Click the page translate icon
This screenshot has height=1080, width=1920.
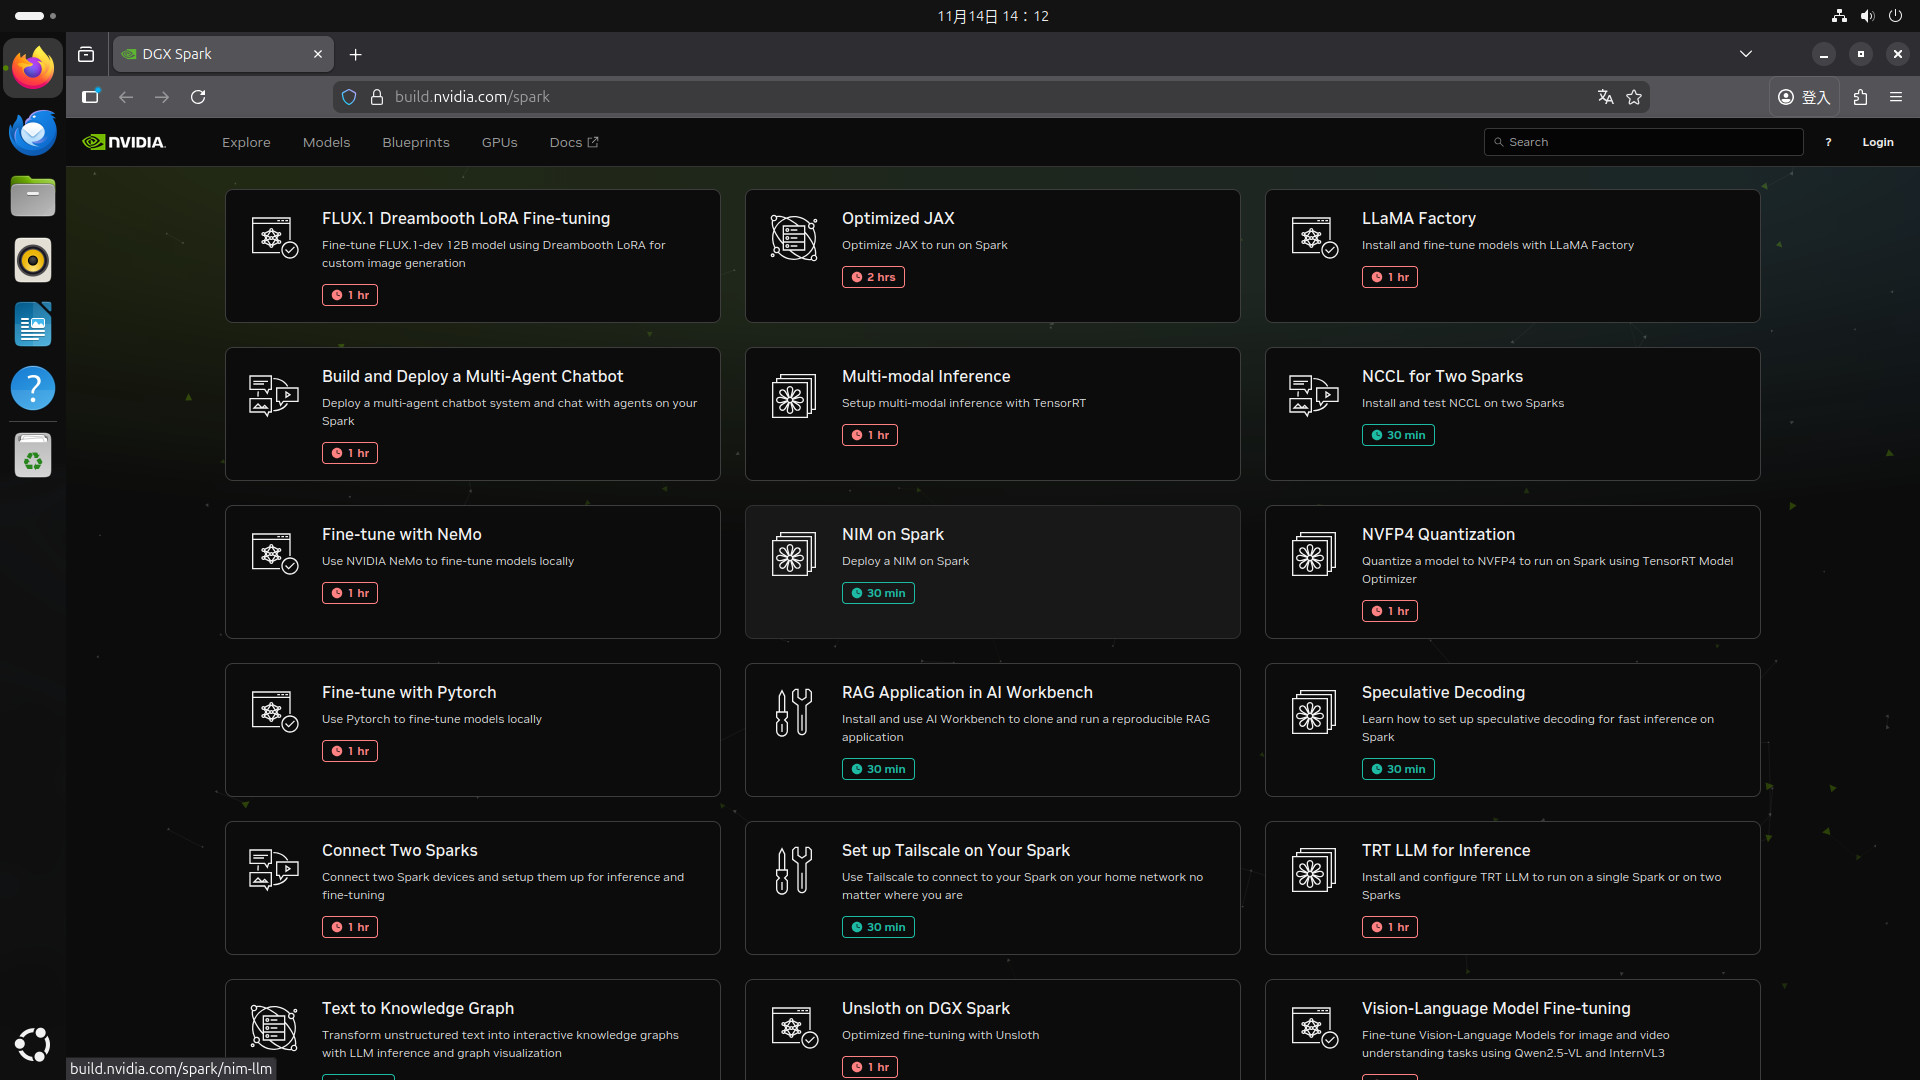(x=1605, y=97)
